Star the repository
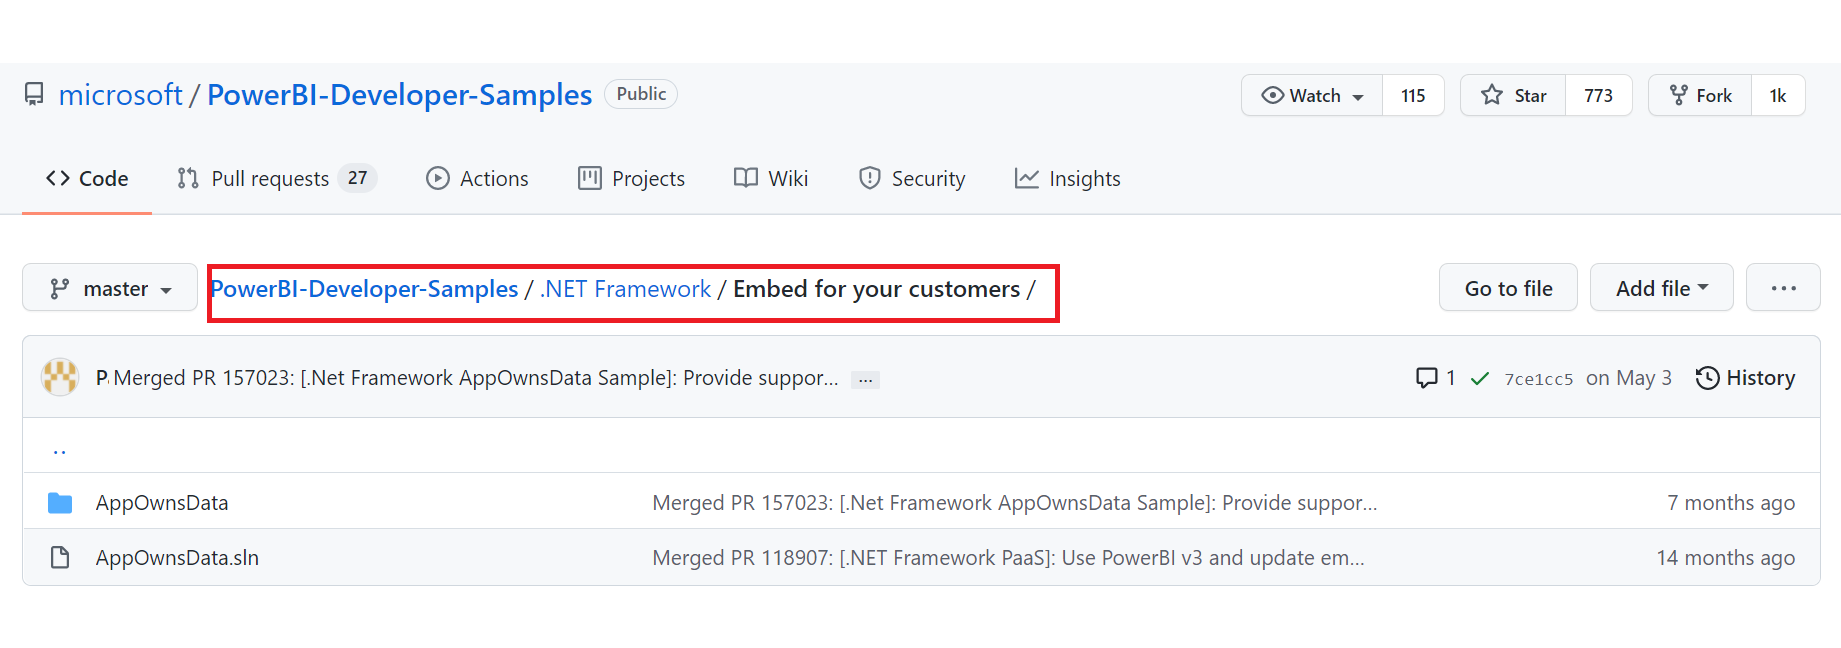1841x648 pixels. (1514, 96)
